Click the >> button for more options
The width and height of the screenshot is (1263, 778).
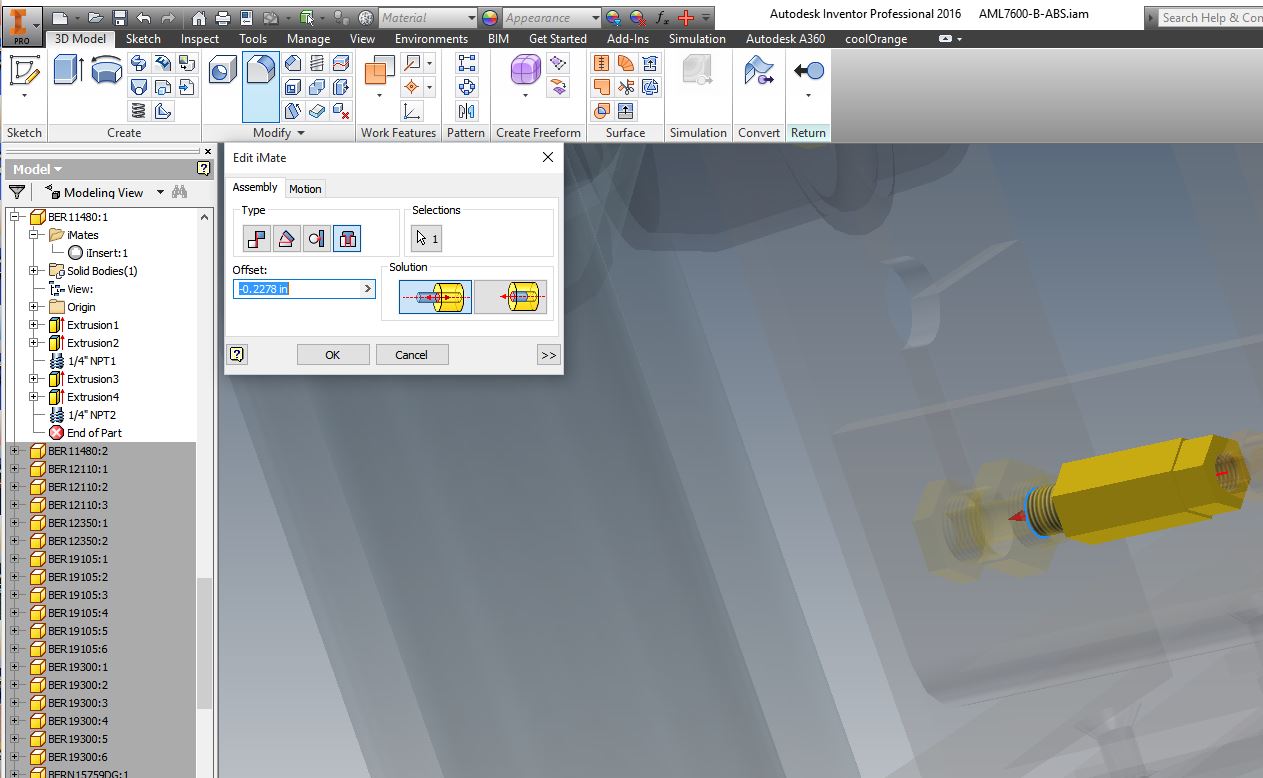click(548, 354)
